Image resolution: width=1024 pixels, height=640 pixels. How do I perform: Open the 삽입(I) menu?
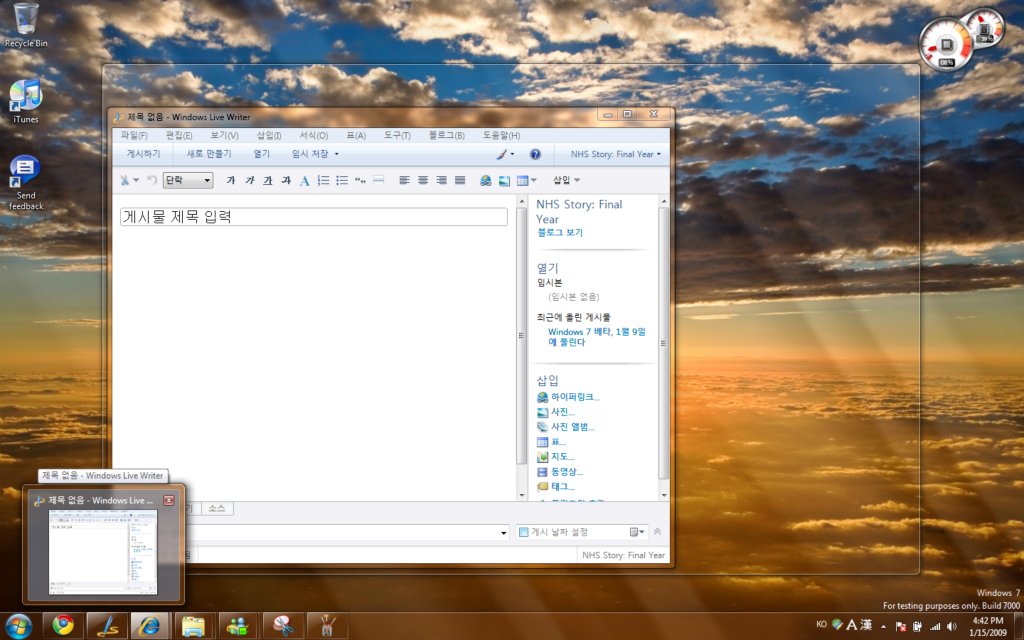pyautogui.click(x=268, y=135)
